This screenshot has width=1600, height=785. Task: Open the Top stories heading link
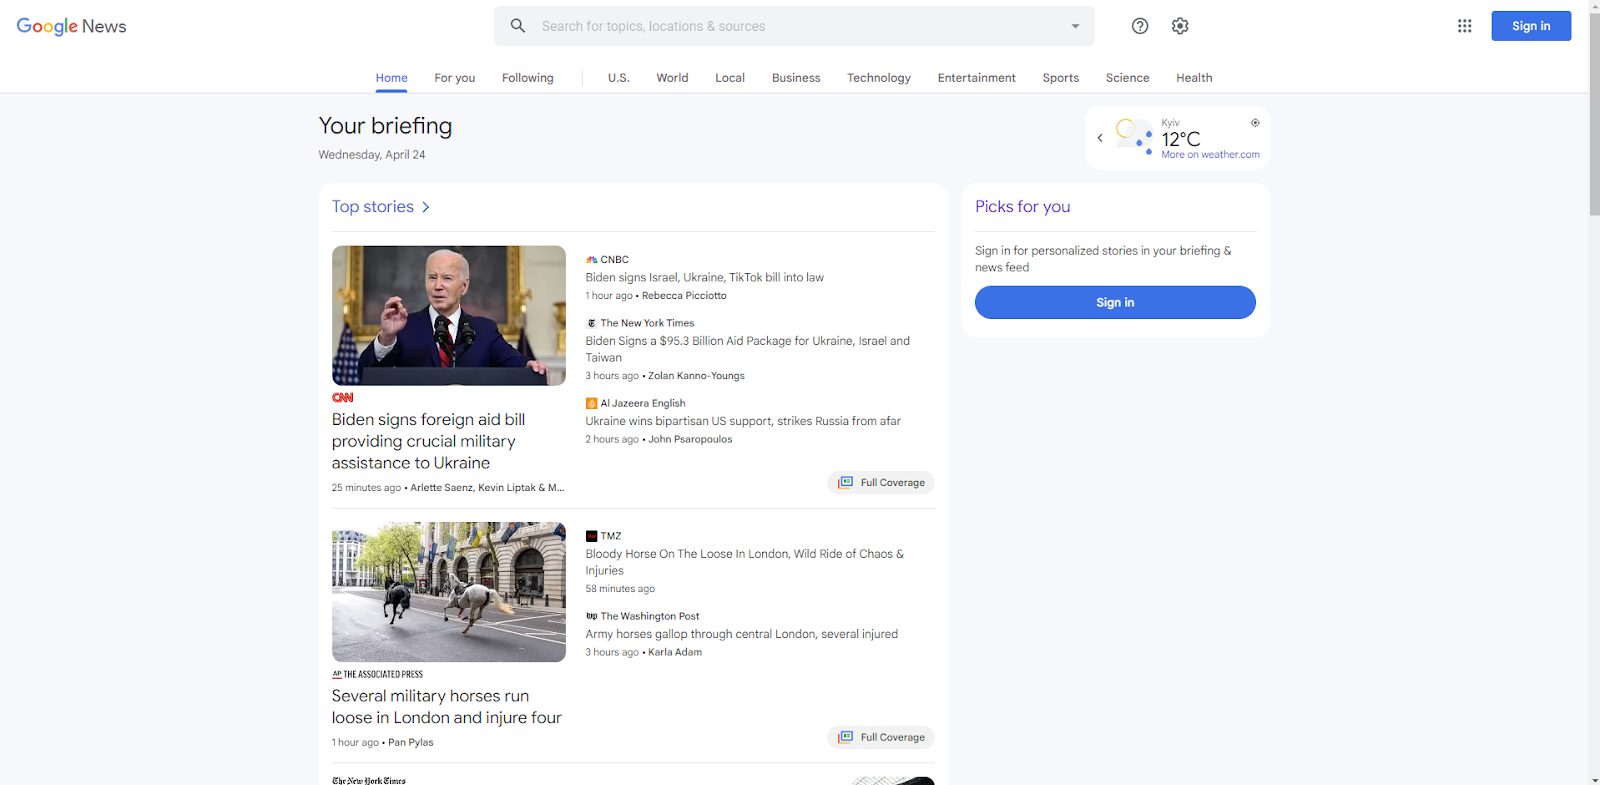[373, 206]
